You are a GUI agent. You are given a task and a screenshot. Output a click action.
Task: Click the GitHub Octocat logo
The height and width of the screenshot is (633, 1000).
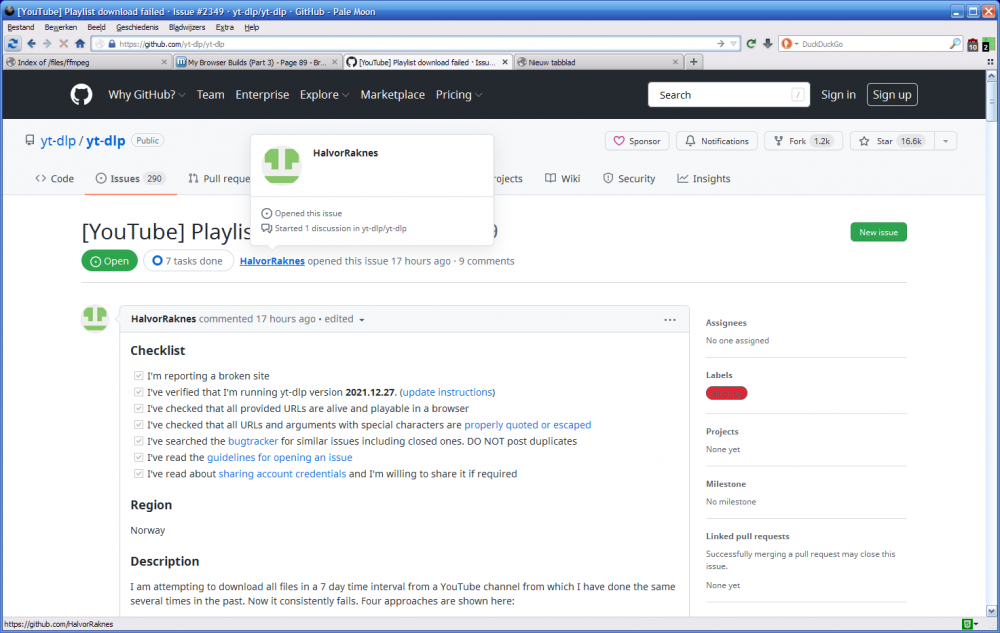[x=82, y=94]
